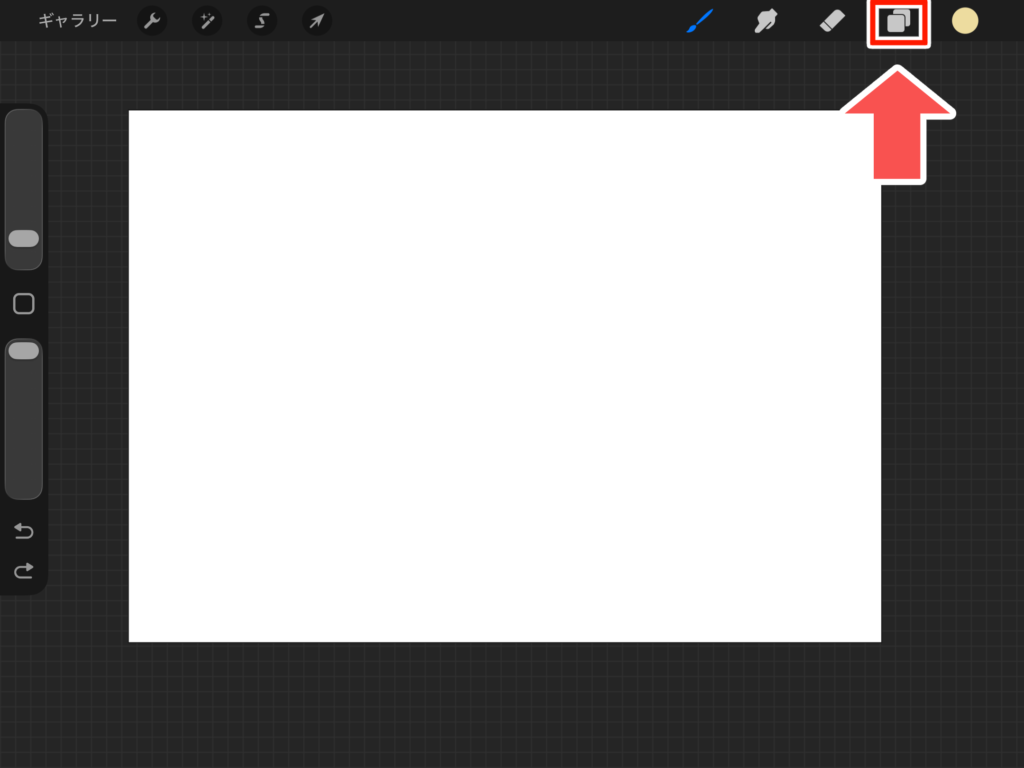Click the brush opacity slider handle

(x=24, y=350)
